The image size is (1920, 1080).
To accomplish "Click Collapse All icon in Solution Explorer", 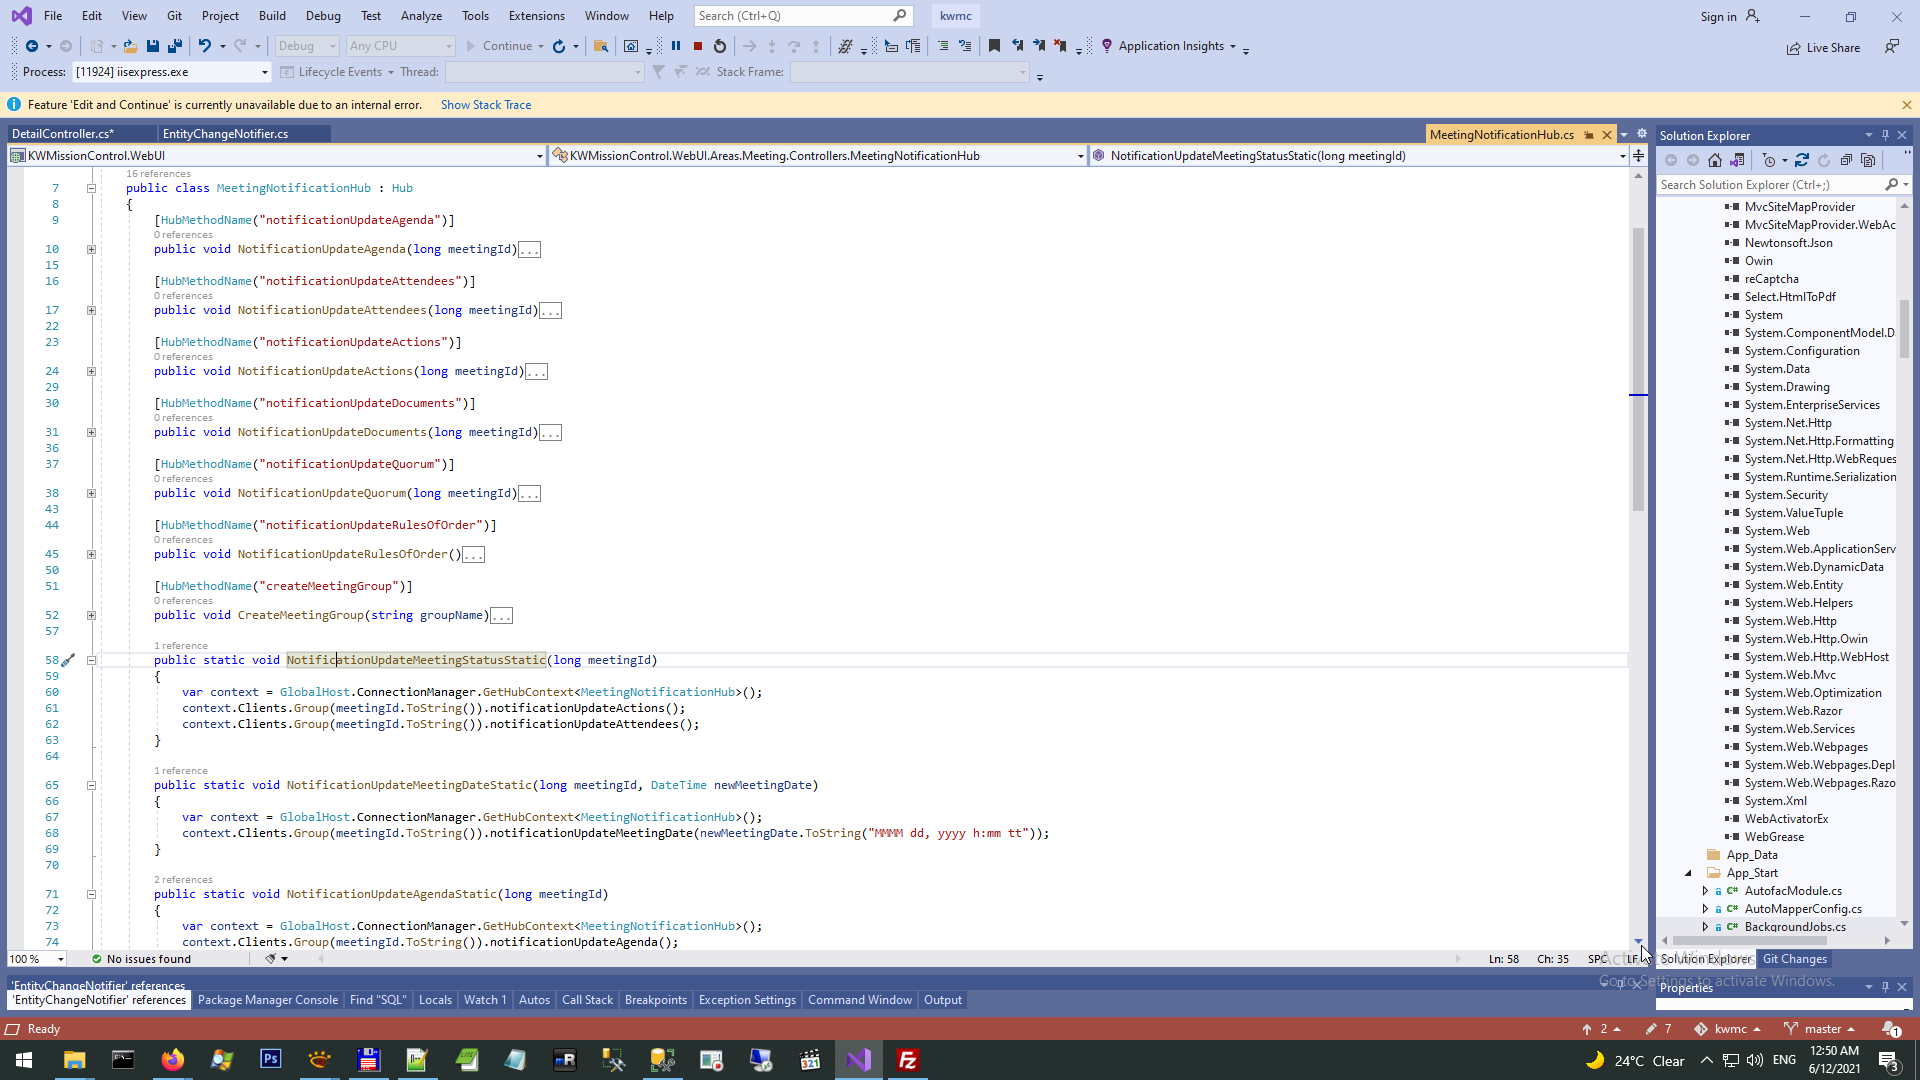I will [1846, 160].
